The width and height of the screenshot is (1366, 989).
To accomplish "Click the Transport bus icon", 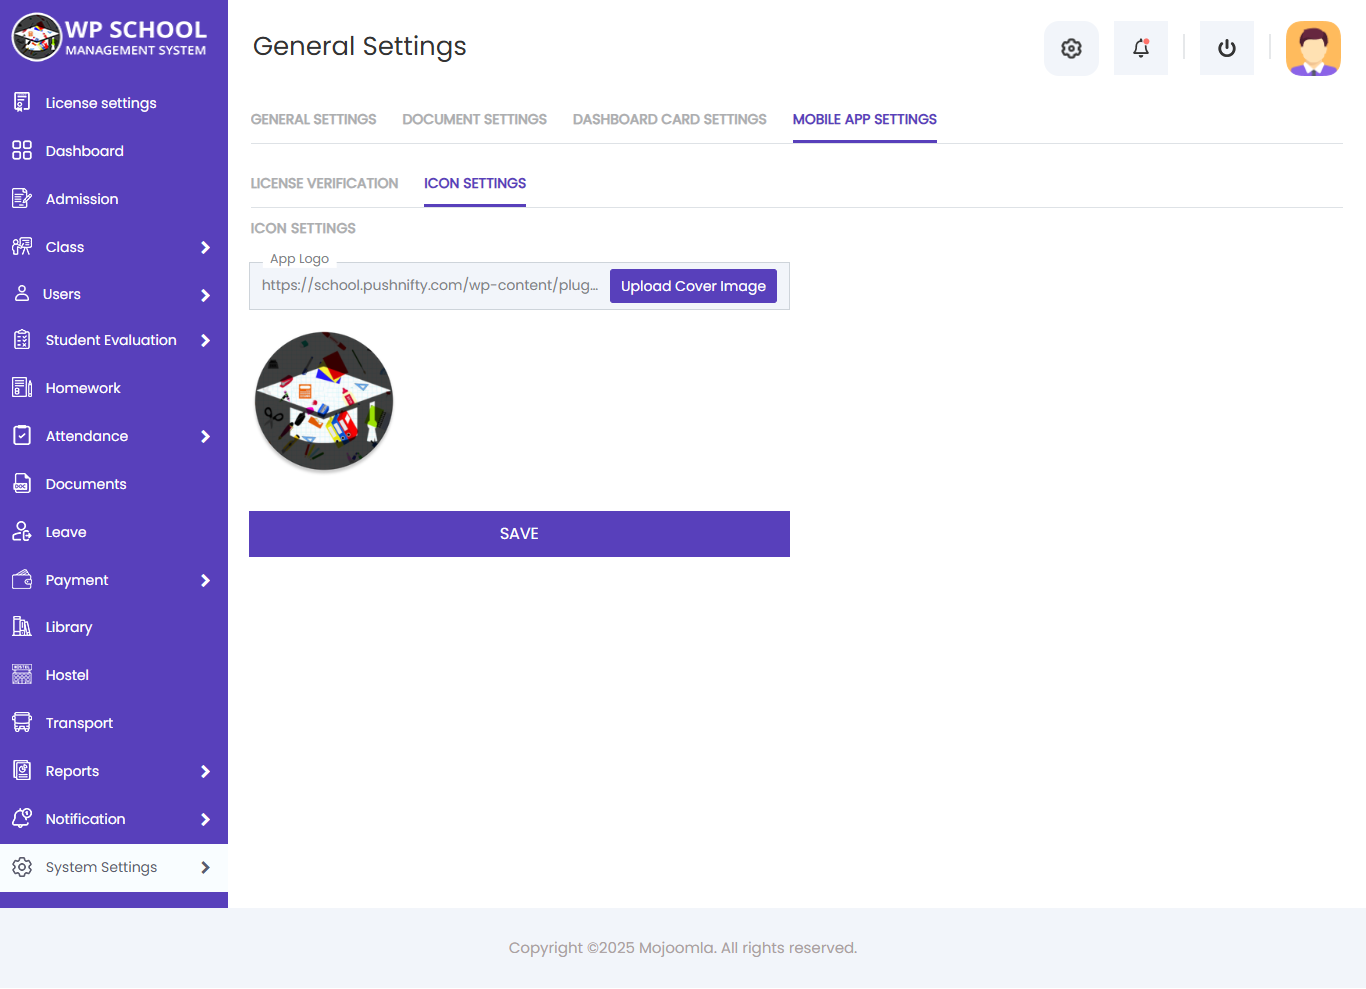I will [x=22, y=722].
